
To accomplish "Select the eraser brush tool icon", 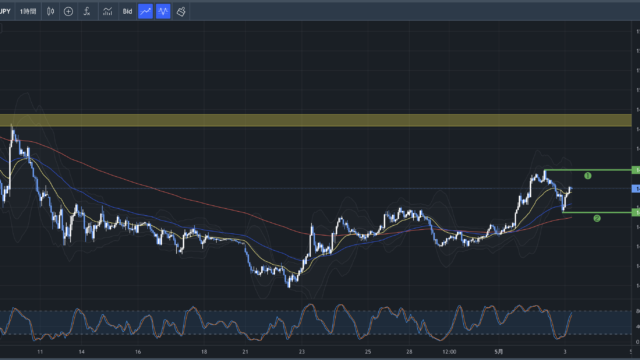I will point(181,11).
